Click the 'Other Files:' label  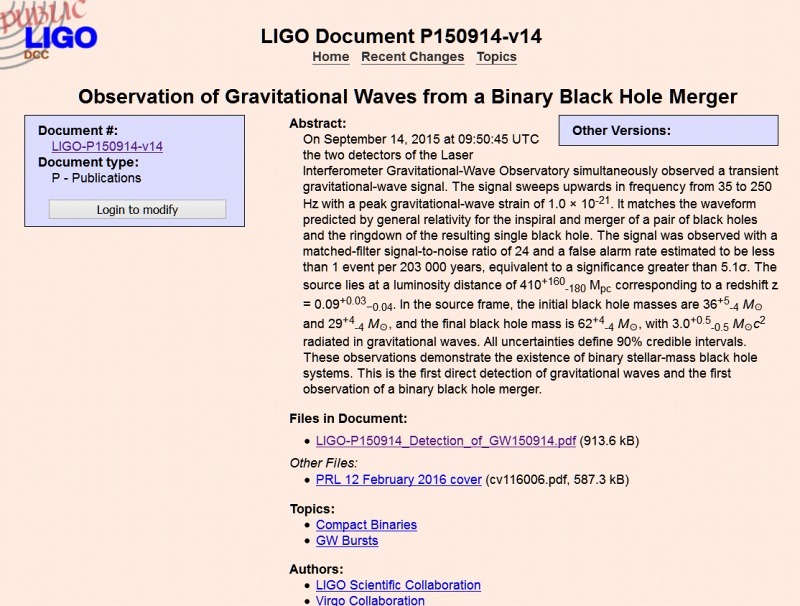323,463
